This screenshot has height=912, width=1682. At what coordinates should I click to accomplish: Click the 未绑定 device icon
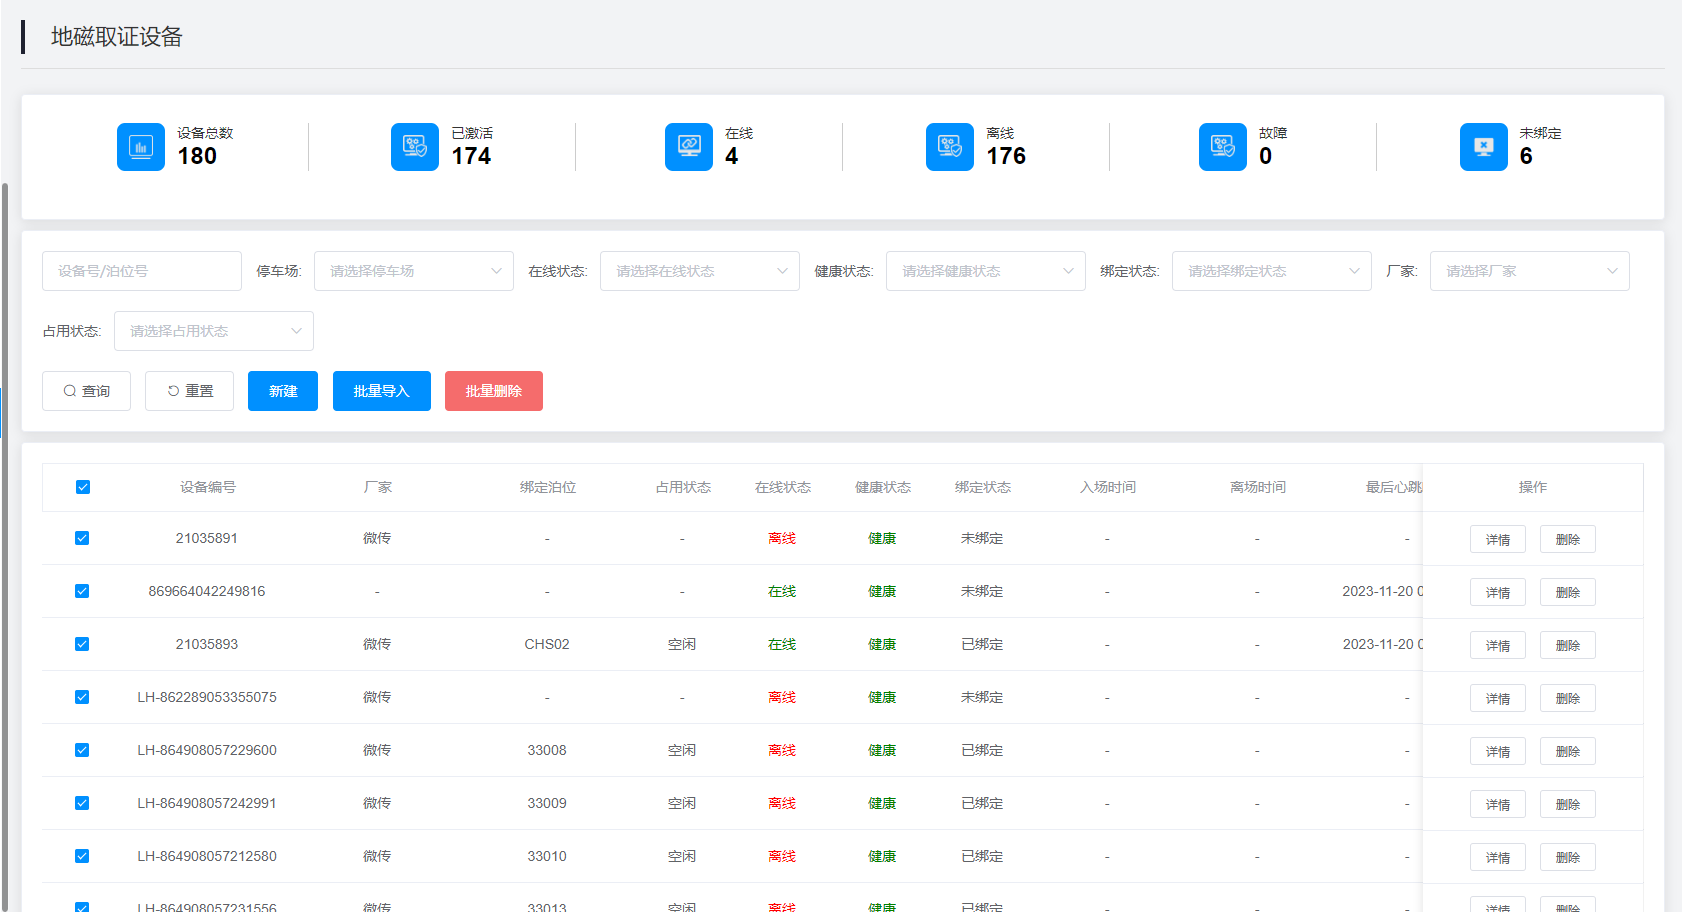pos(1484,147)
